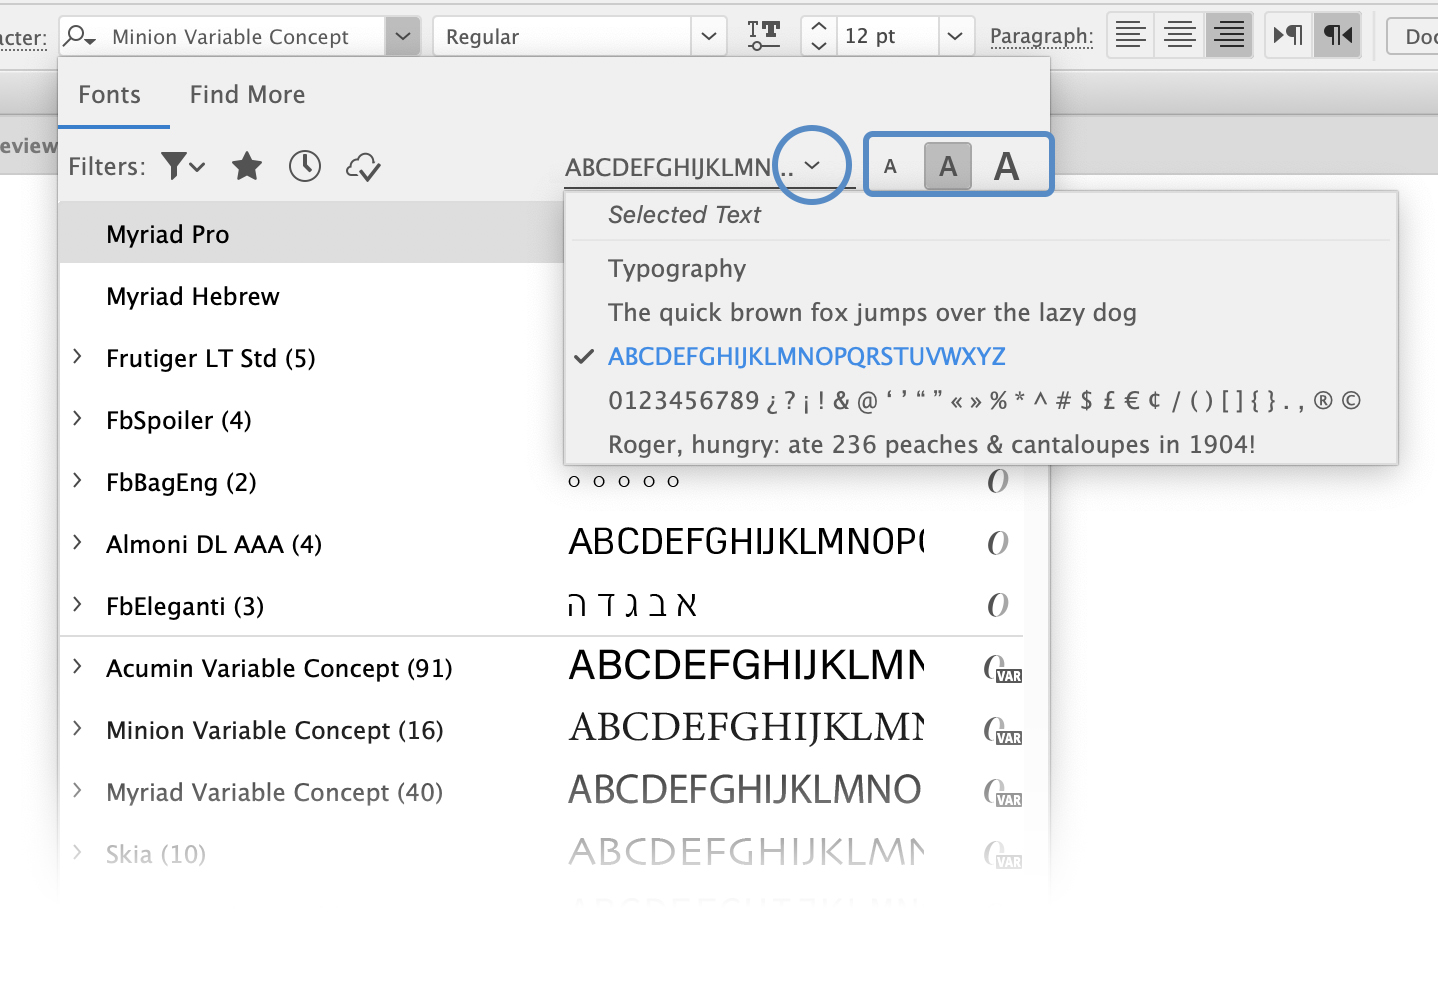Select small sample text size A
Image resolution: width=1438 pixels, height=985 pixels.
pyautogui.click(x=890, y=167)
